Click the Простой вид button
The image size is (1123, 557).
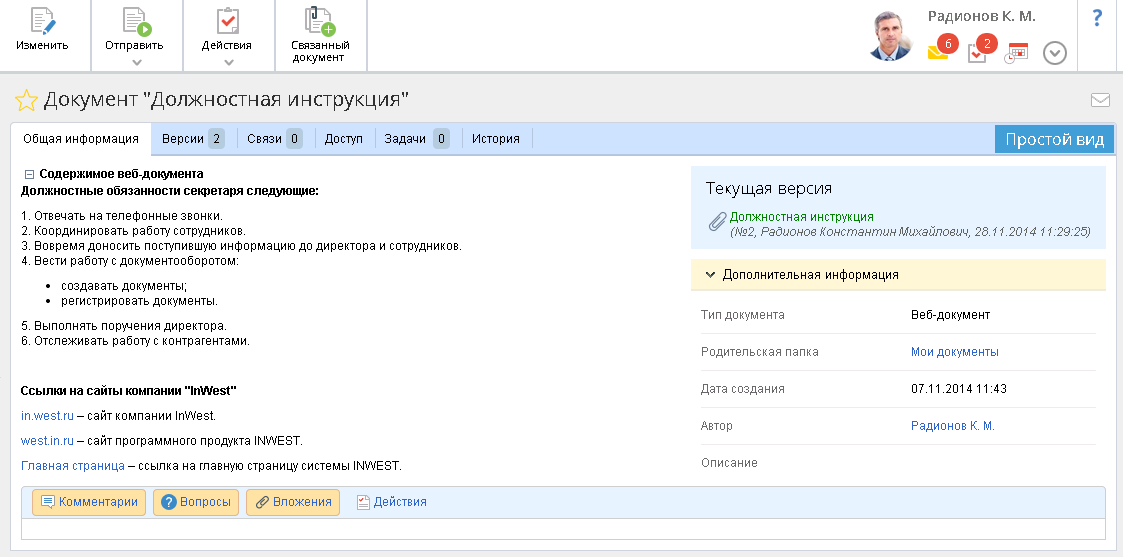click(x=1054, y=139)
